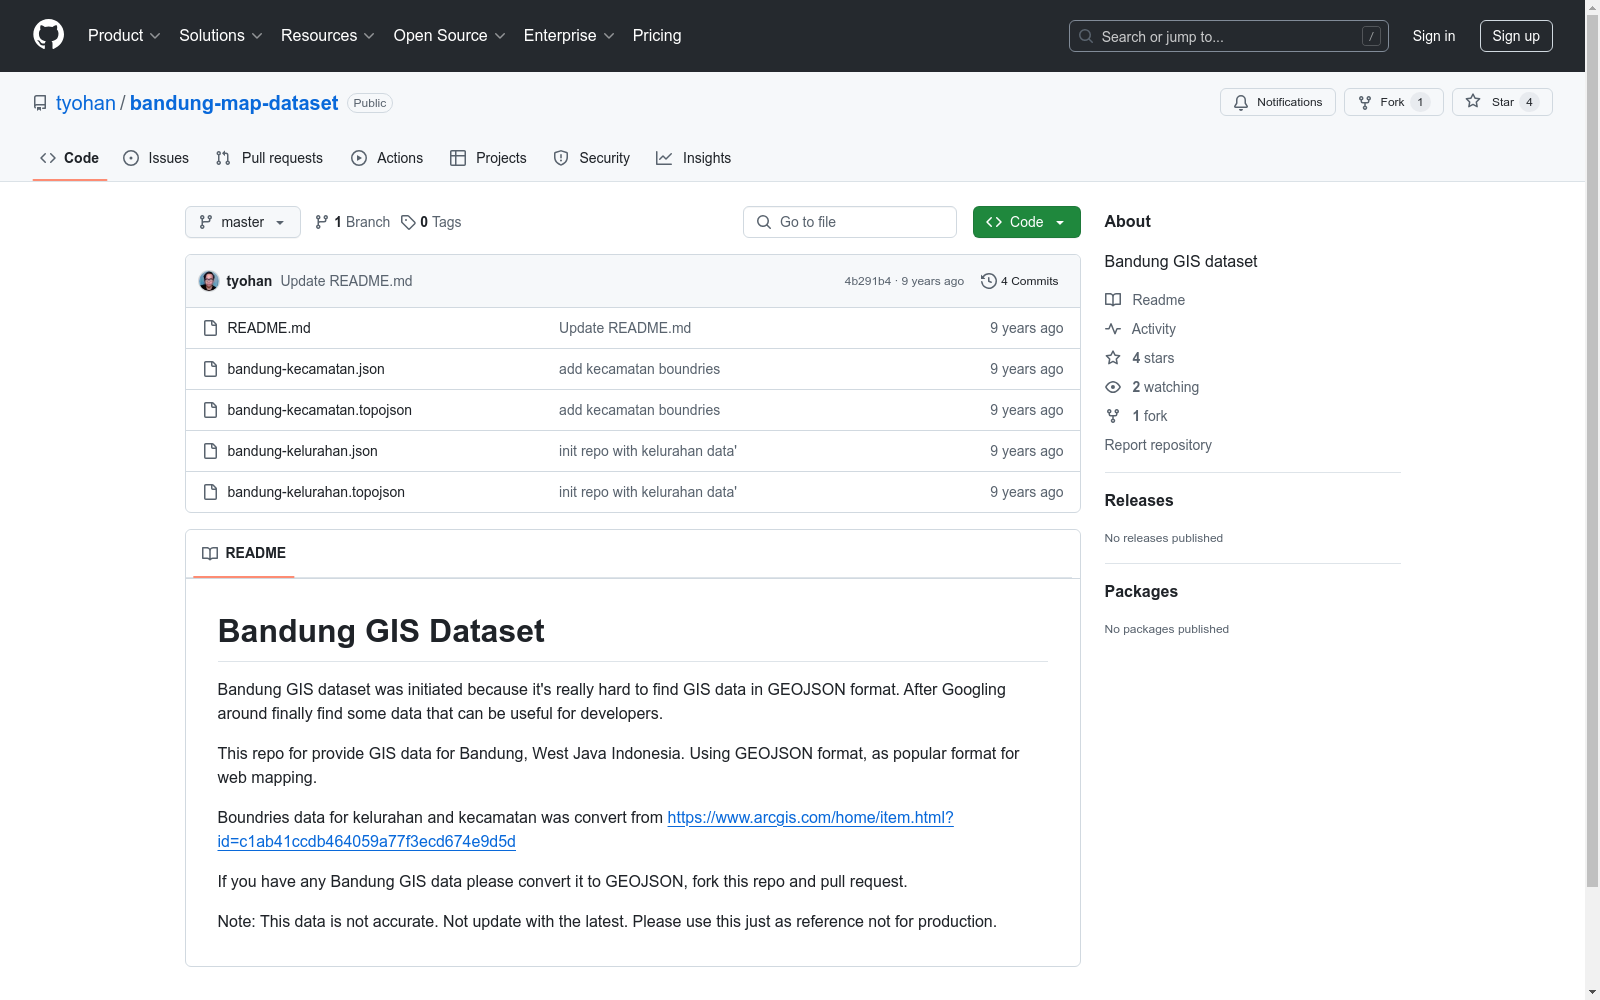
Task: Open commit 'add kecamatan boundries' for bandung-kecamatan.topojson
Action: click(639, 410)
